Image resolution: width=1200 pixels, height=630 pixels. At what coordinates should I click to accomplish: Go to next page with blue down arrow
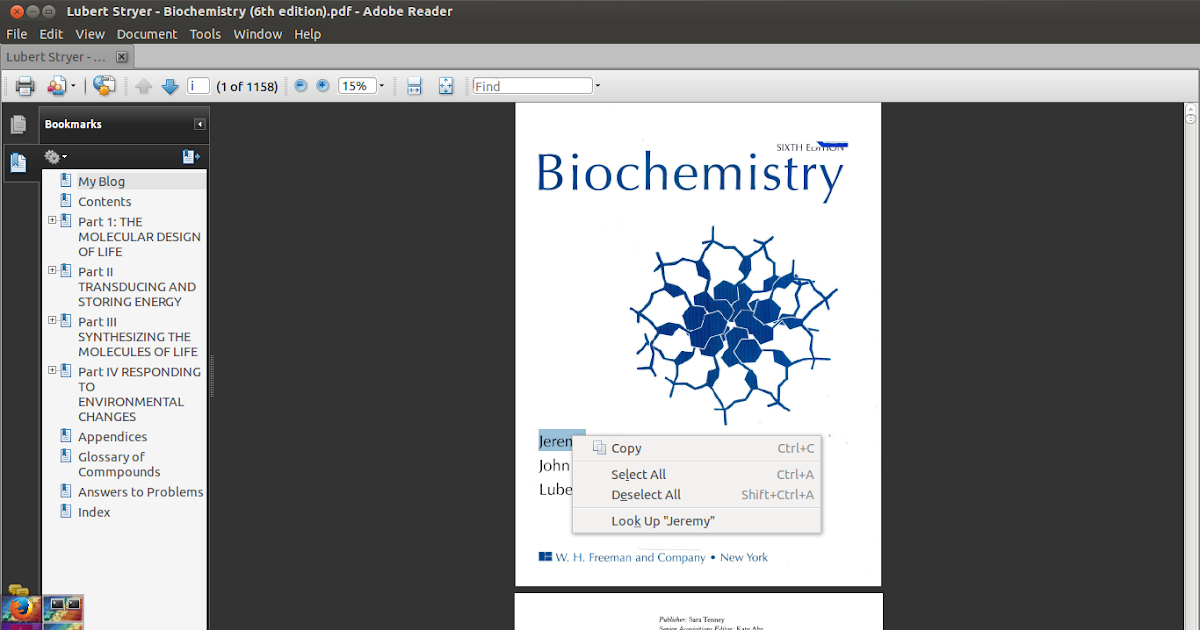(x=170, y=86)
